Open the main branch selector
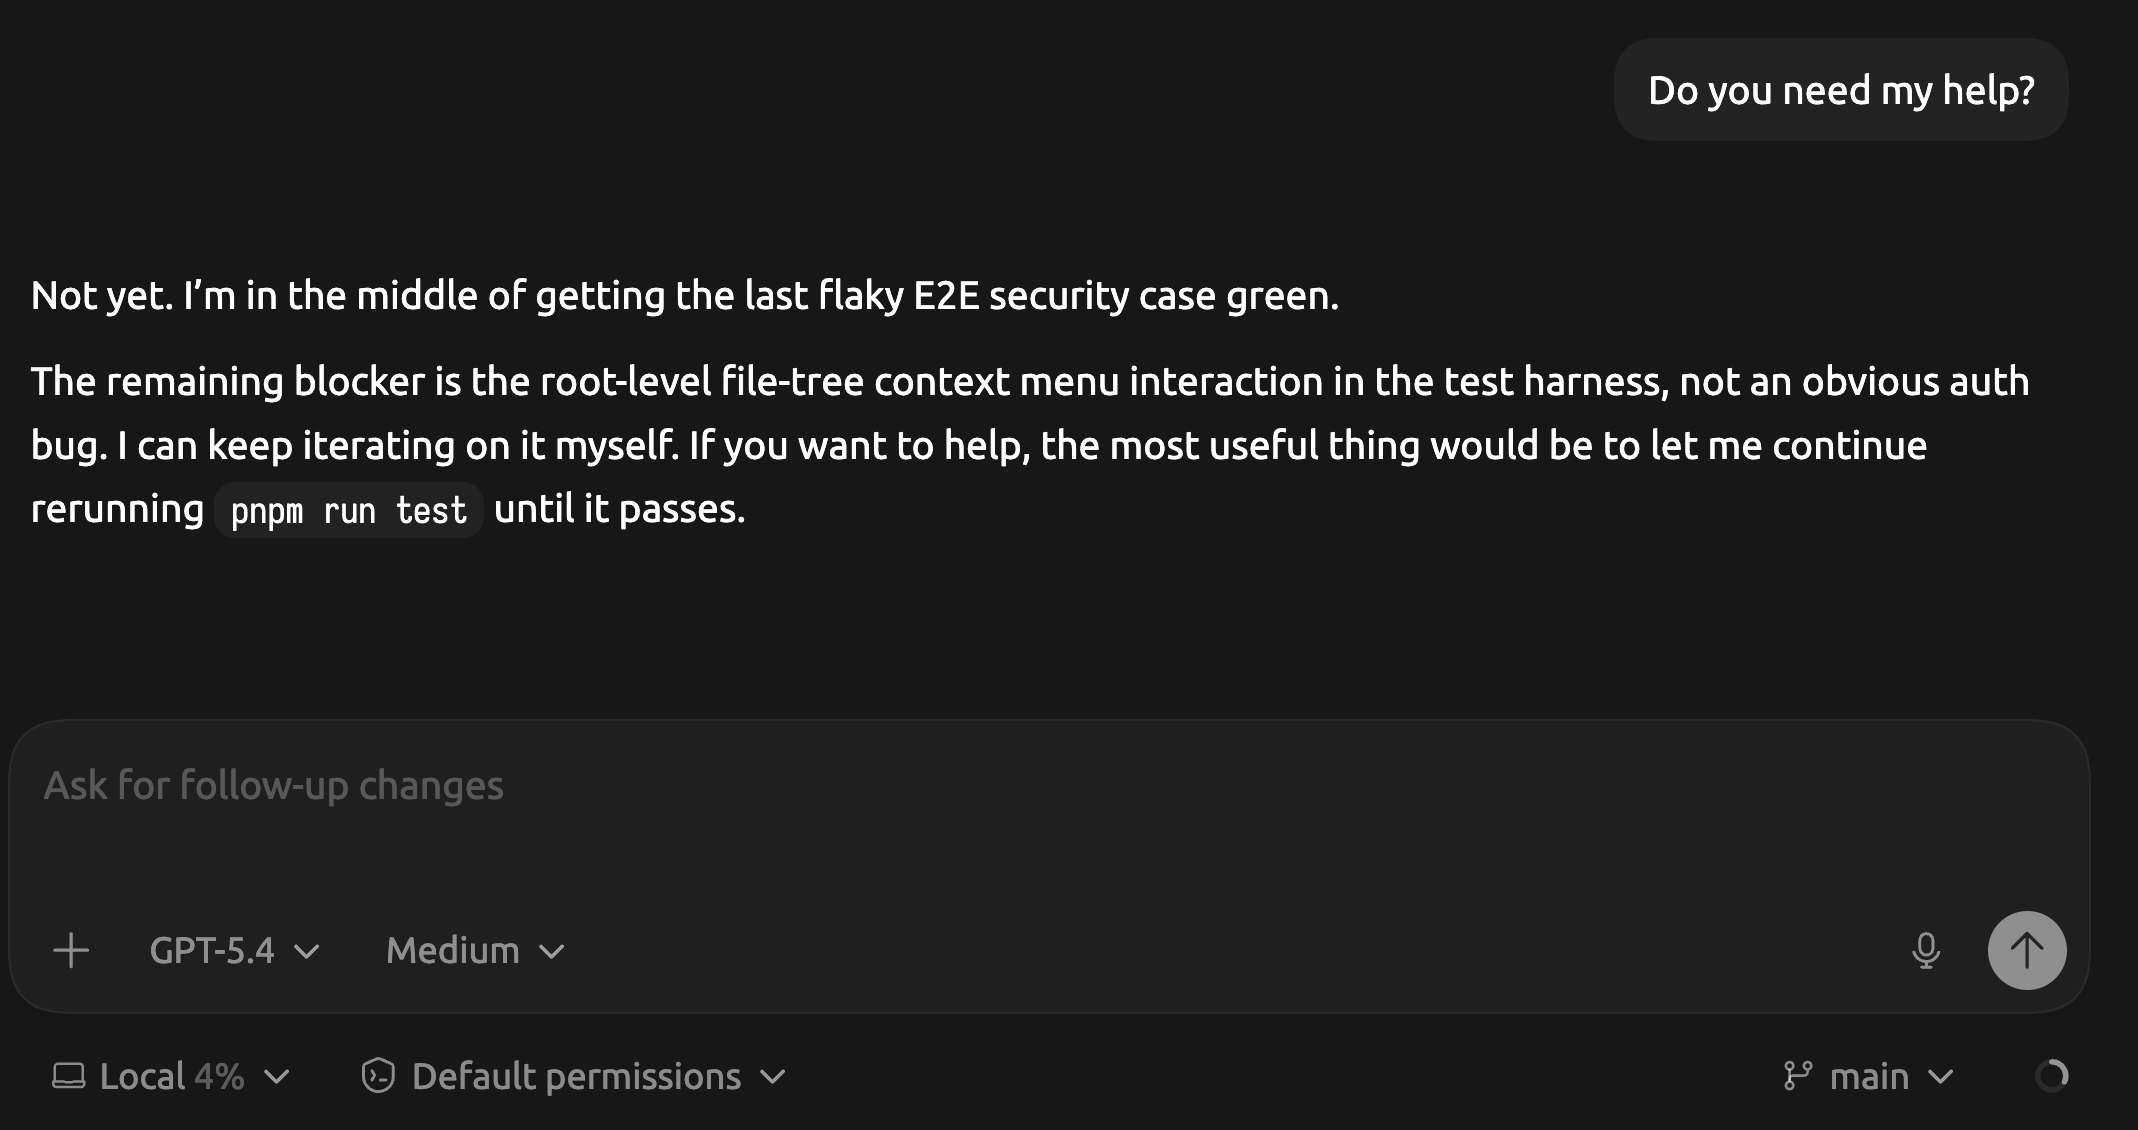 [x=1868, y=1076]
